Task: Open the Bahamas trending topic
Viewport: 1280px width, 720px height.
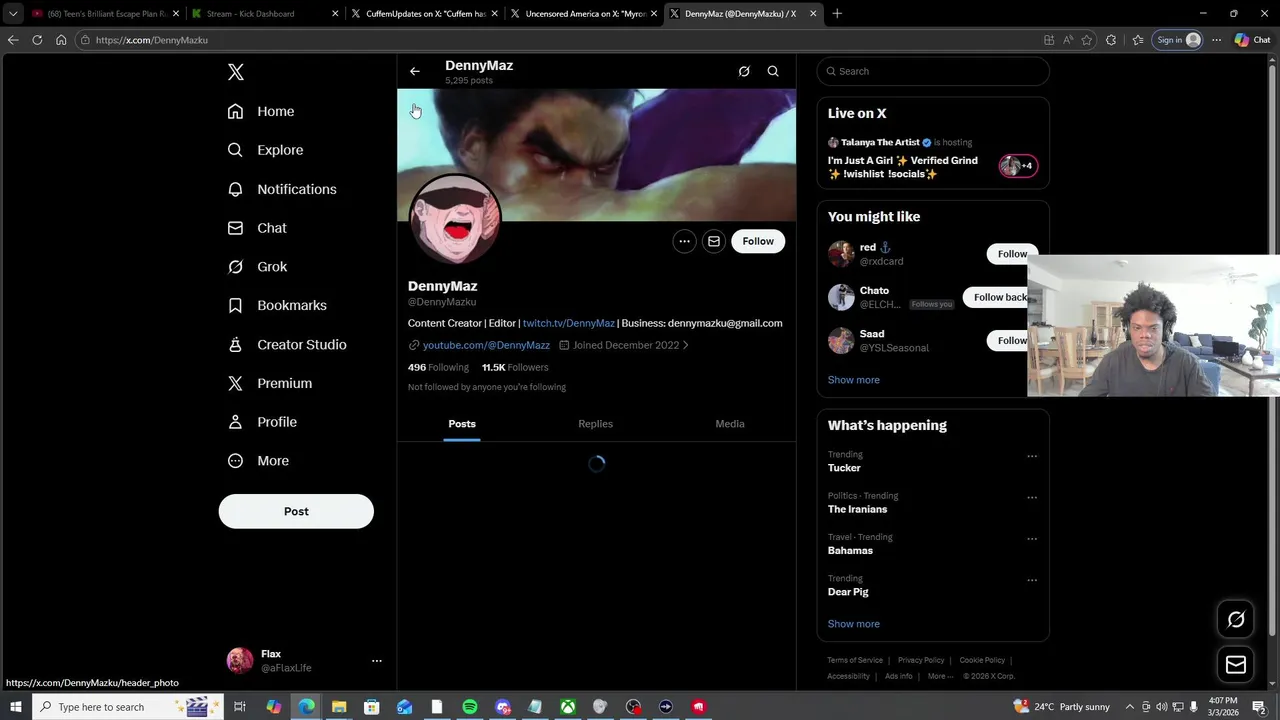Action: (x=850, y=551)
